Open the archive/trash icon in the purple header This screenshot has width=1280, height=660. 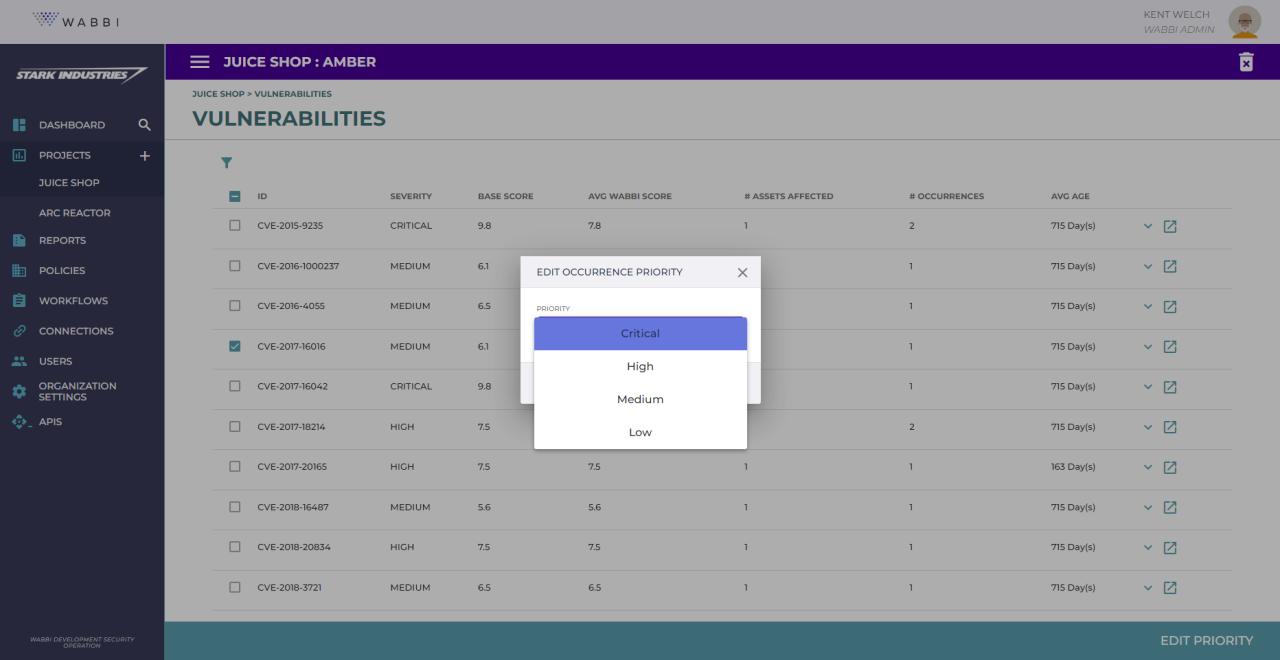tap(1246, 61)
